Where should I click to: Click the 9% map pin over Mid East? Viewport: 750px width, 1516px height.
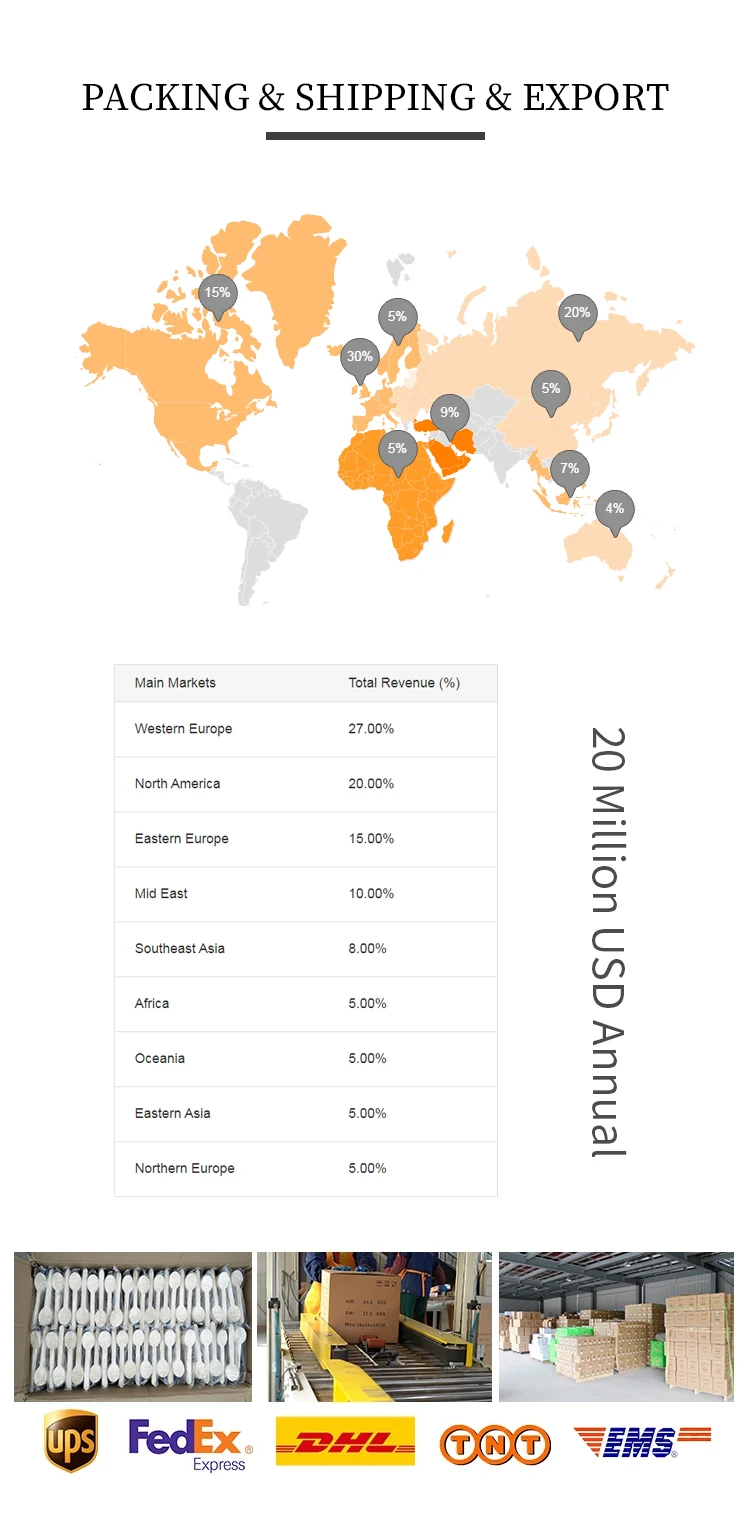click(450, 413)
